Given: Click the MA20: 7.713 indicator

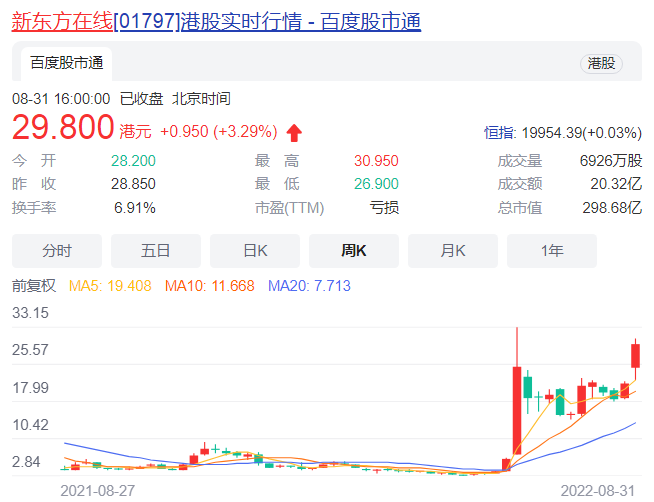Looking at the screenshot, I should (x=309, y=286).
